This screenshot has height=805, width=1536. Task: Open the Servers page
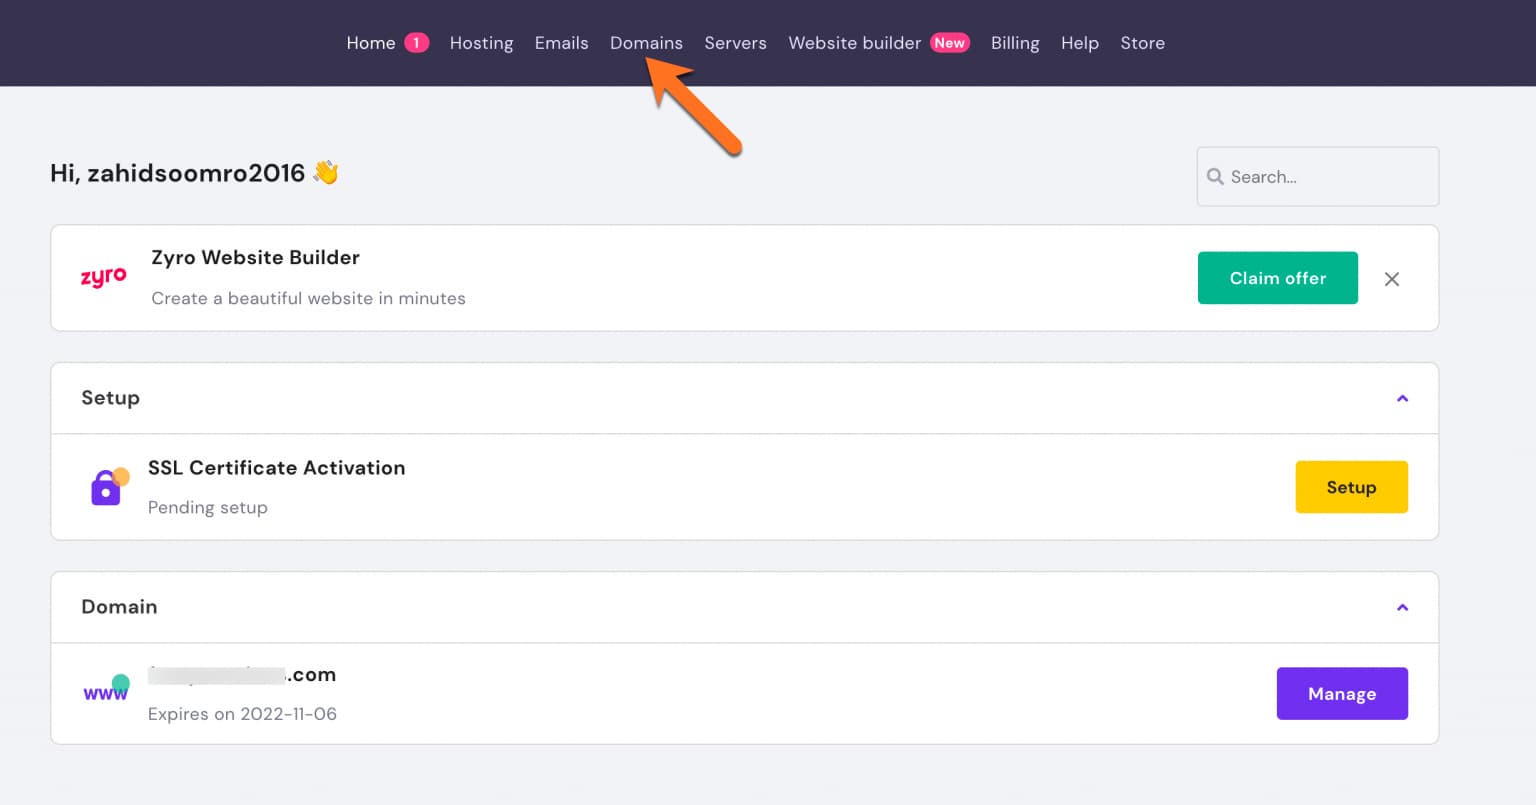point(735,43)
